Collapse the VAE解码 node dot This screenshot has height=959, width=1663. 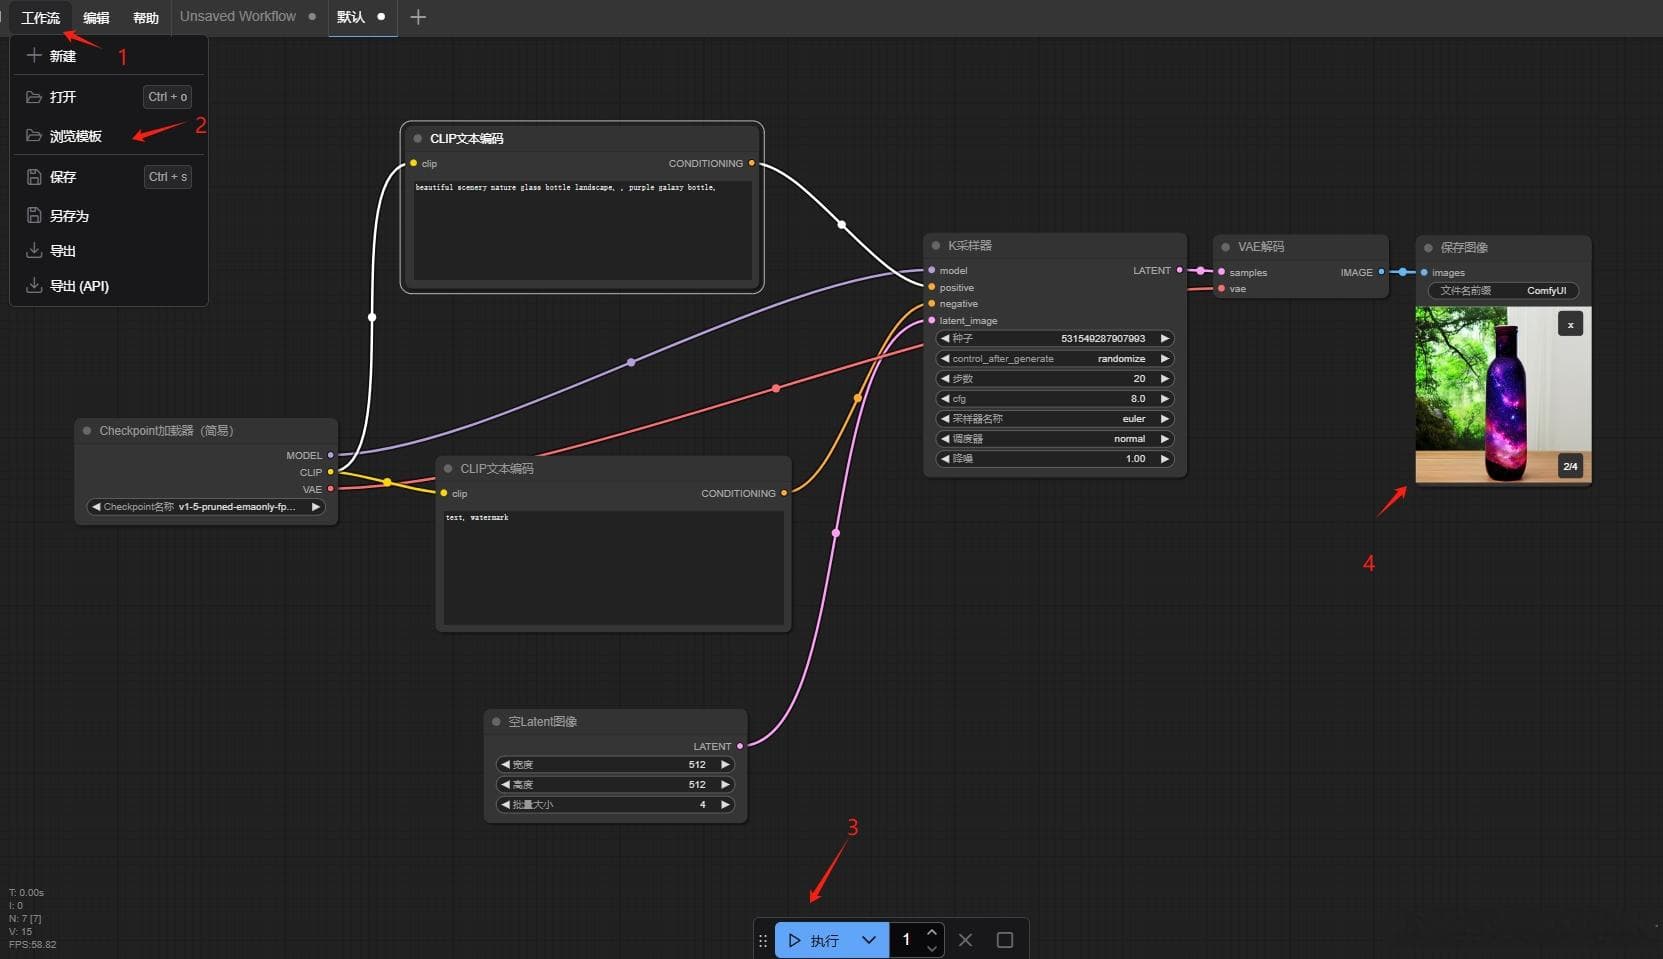coord(1225,247)
